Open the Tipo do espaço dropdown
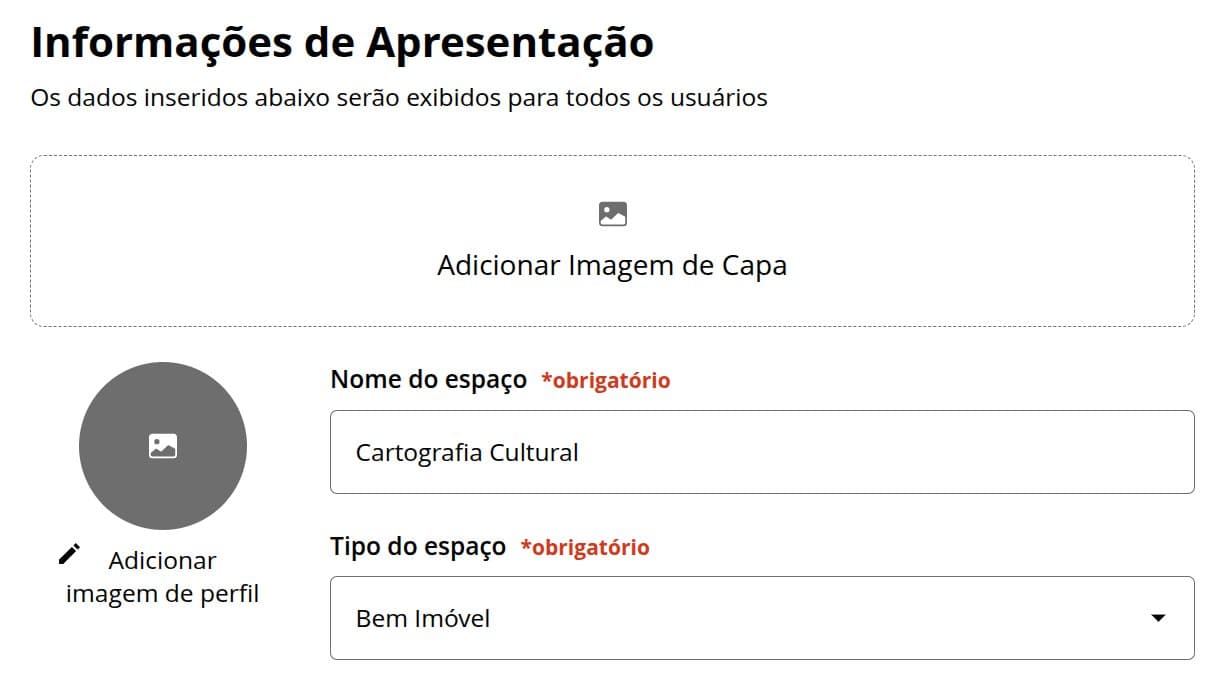The height and width of the screenshot is (690, 1225). 762,618
